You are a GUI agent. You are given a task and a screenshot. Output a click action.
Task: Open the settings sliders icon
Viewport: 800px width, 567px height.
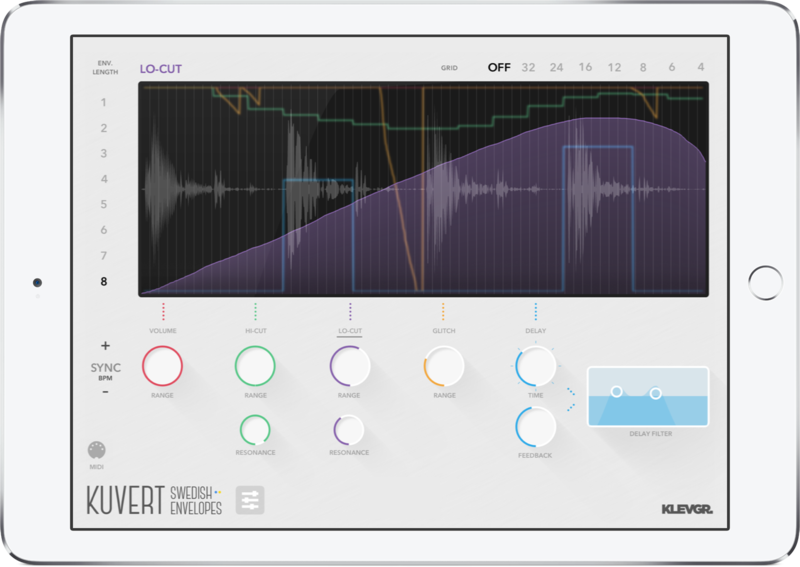[250, 501]
